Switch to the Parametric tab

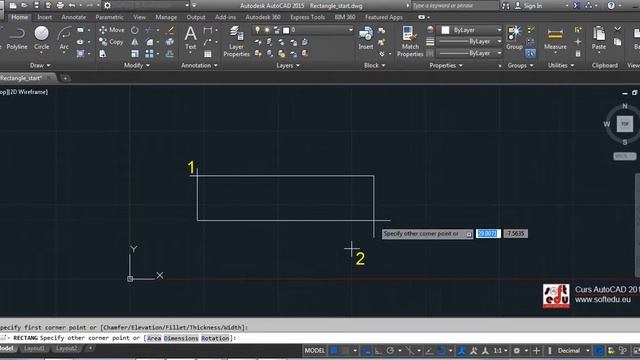pos(109,17)
